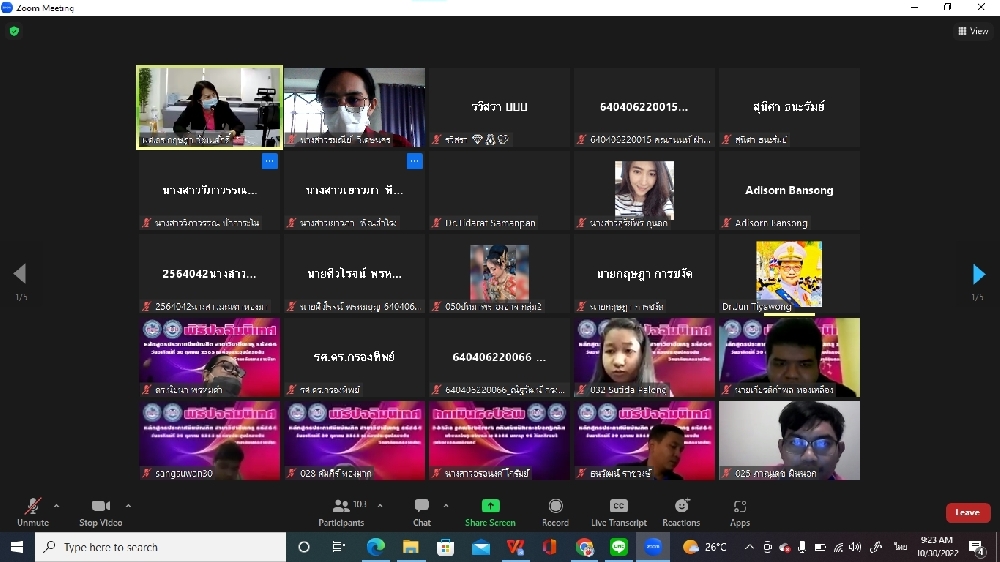This screenshot has height=562, width=1000.
Task: Click the red Leave button
Action: 967,513
